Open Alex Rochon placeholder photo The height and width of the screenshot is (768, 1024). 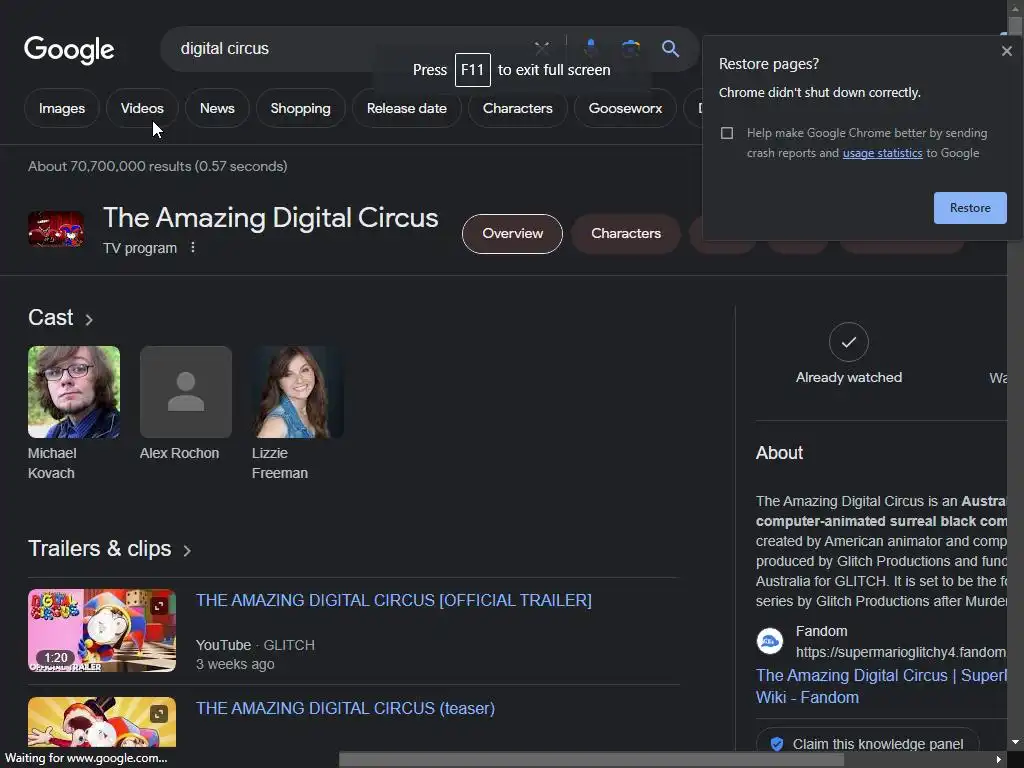185,392
